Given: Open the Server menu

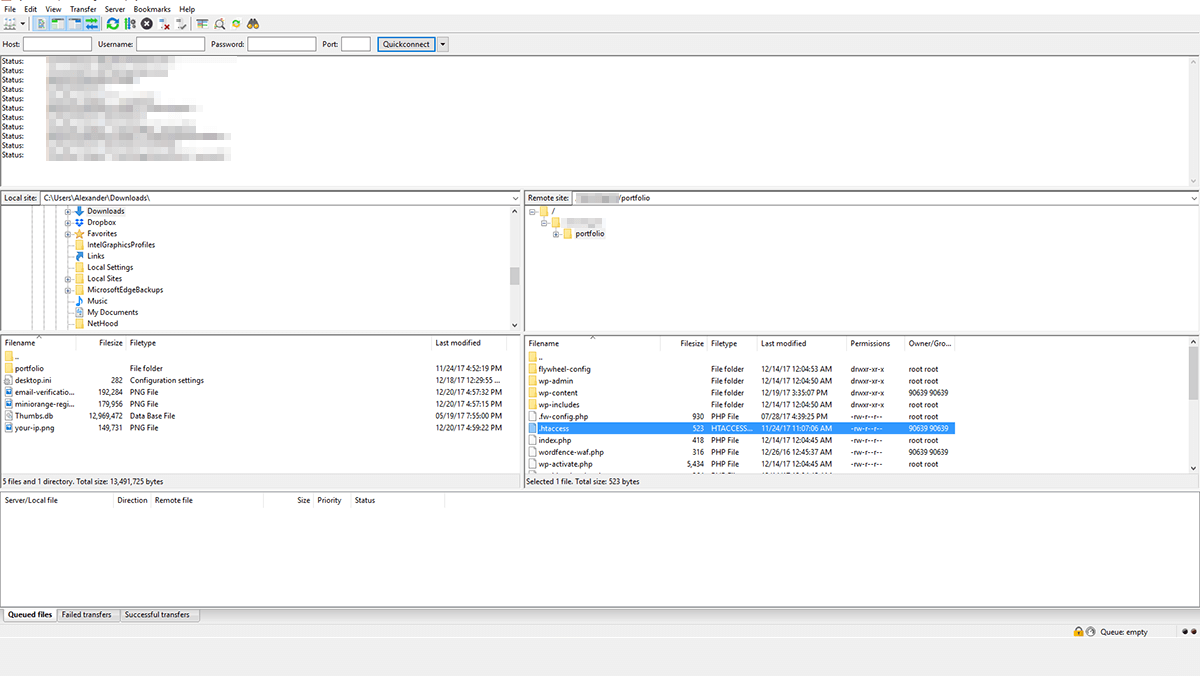Looking at the screenshot, I should [115, 8].
